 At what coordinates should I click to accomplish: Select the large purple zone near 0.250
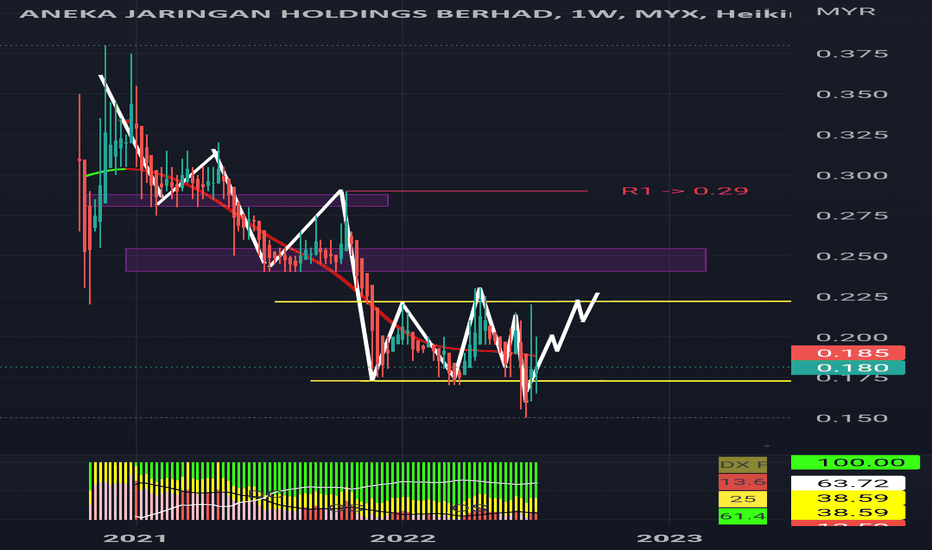(416, 260)
